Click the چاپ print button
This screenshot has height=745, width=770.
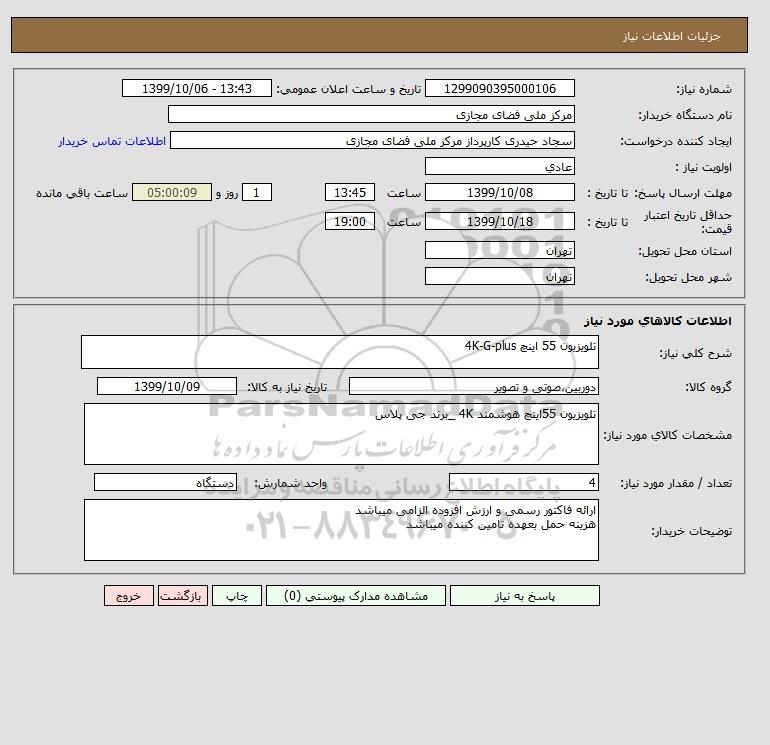237,595
